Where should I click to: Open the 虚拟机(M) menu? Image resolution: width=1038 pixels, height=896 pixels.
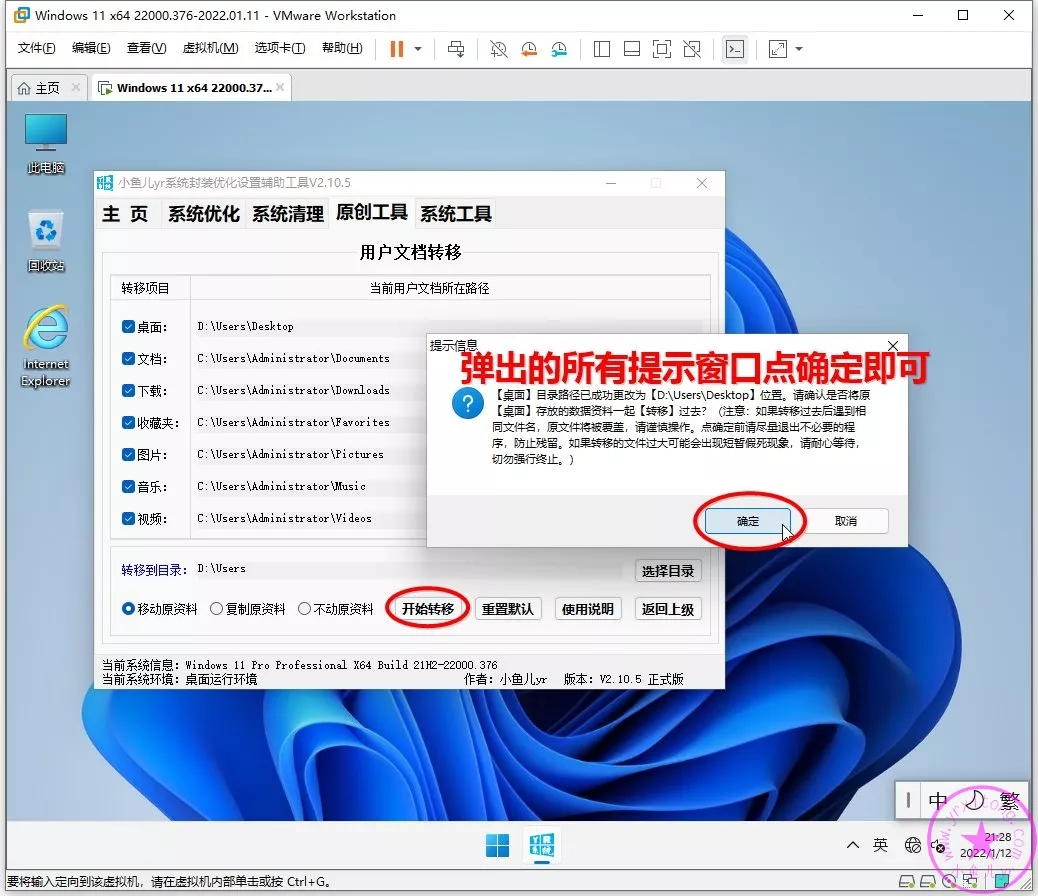point(210,48)
